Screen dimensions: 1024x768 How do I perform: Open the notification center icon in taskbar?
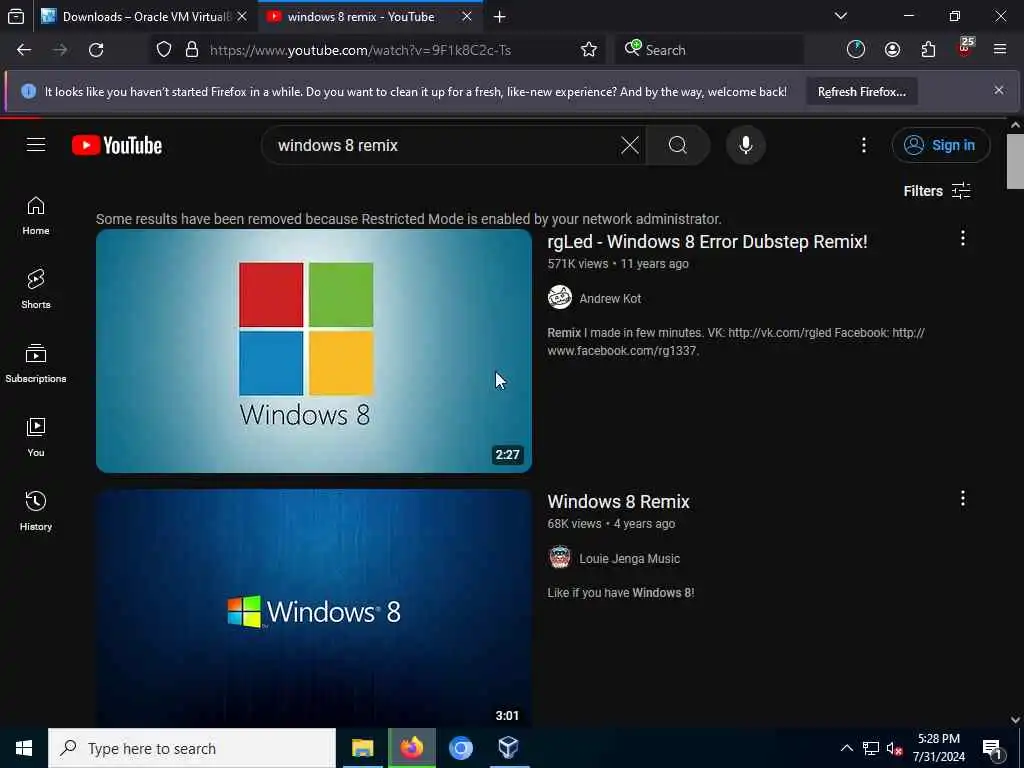(992, 749)
